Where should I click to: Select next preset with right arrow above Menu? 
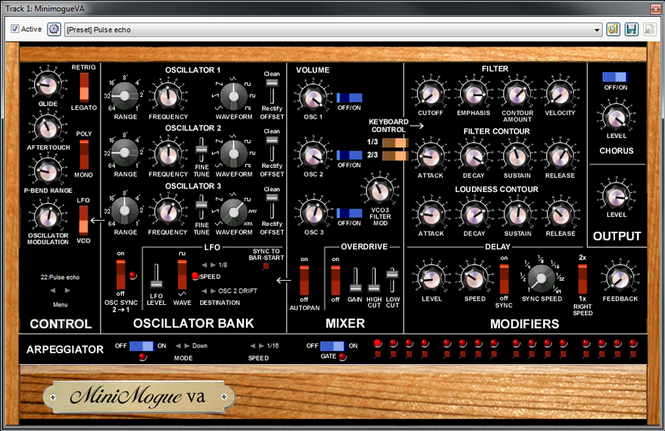[x=67, y=291]
